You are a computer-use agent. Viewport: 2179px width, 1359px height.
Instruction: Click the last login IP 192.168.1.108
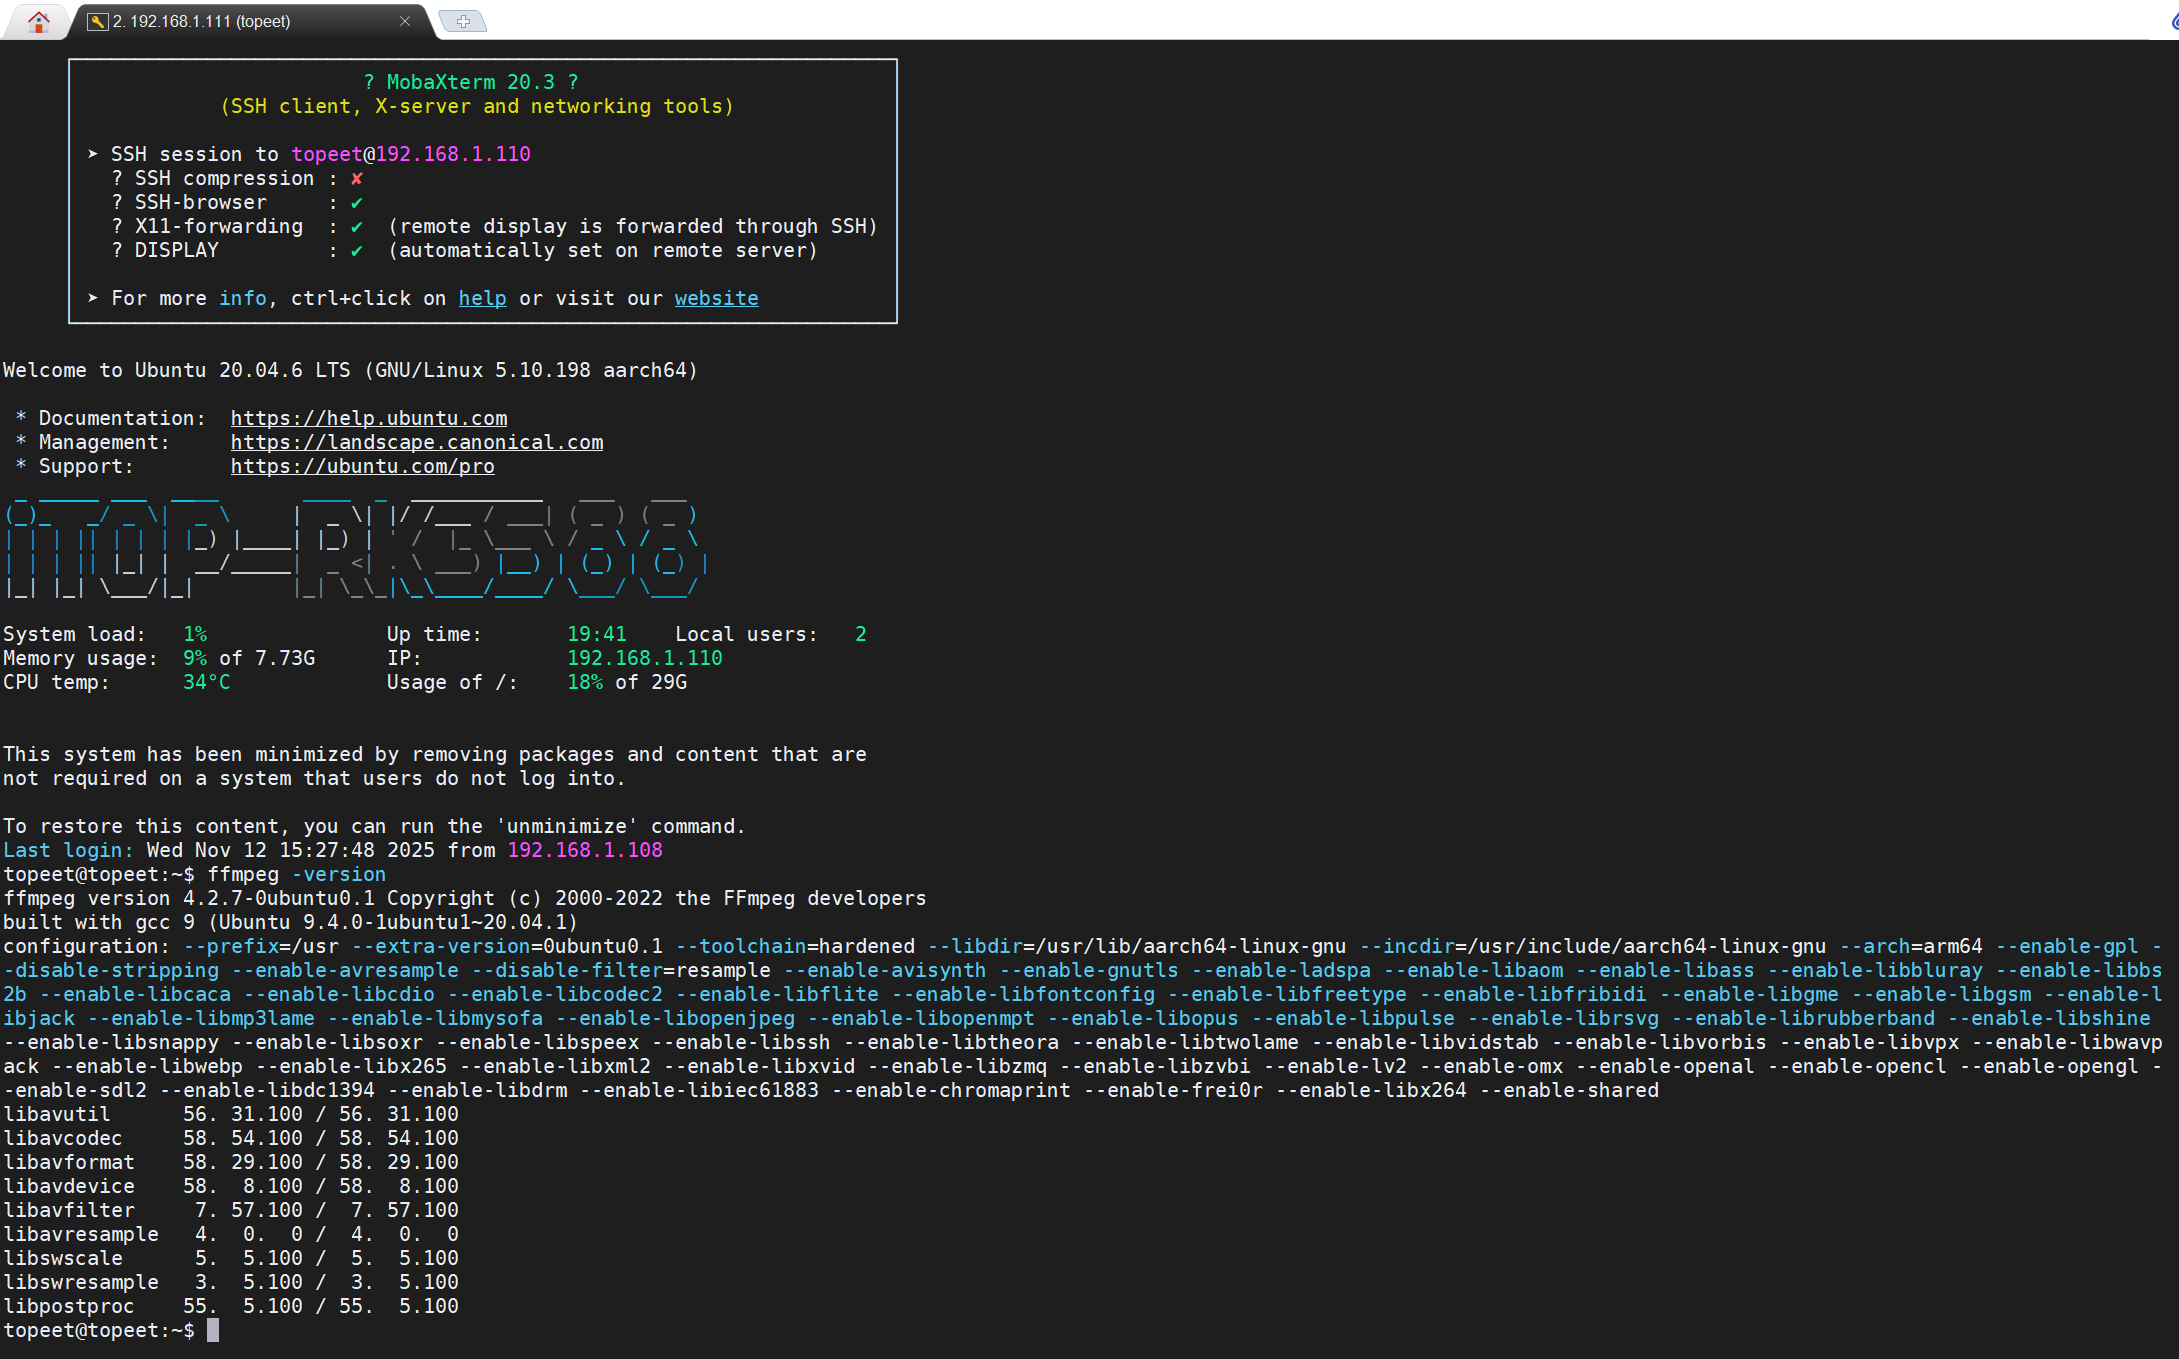[x=585, y=850]
